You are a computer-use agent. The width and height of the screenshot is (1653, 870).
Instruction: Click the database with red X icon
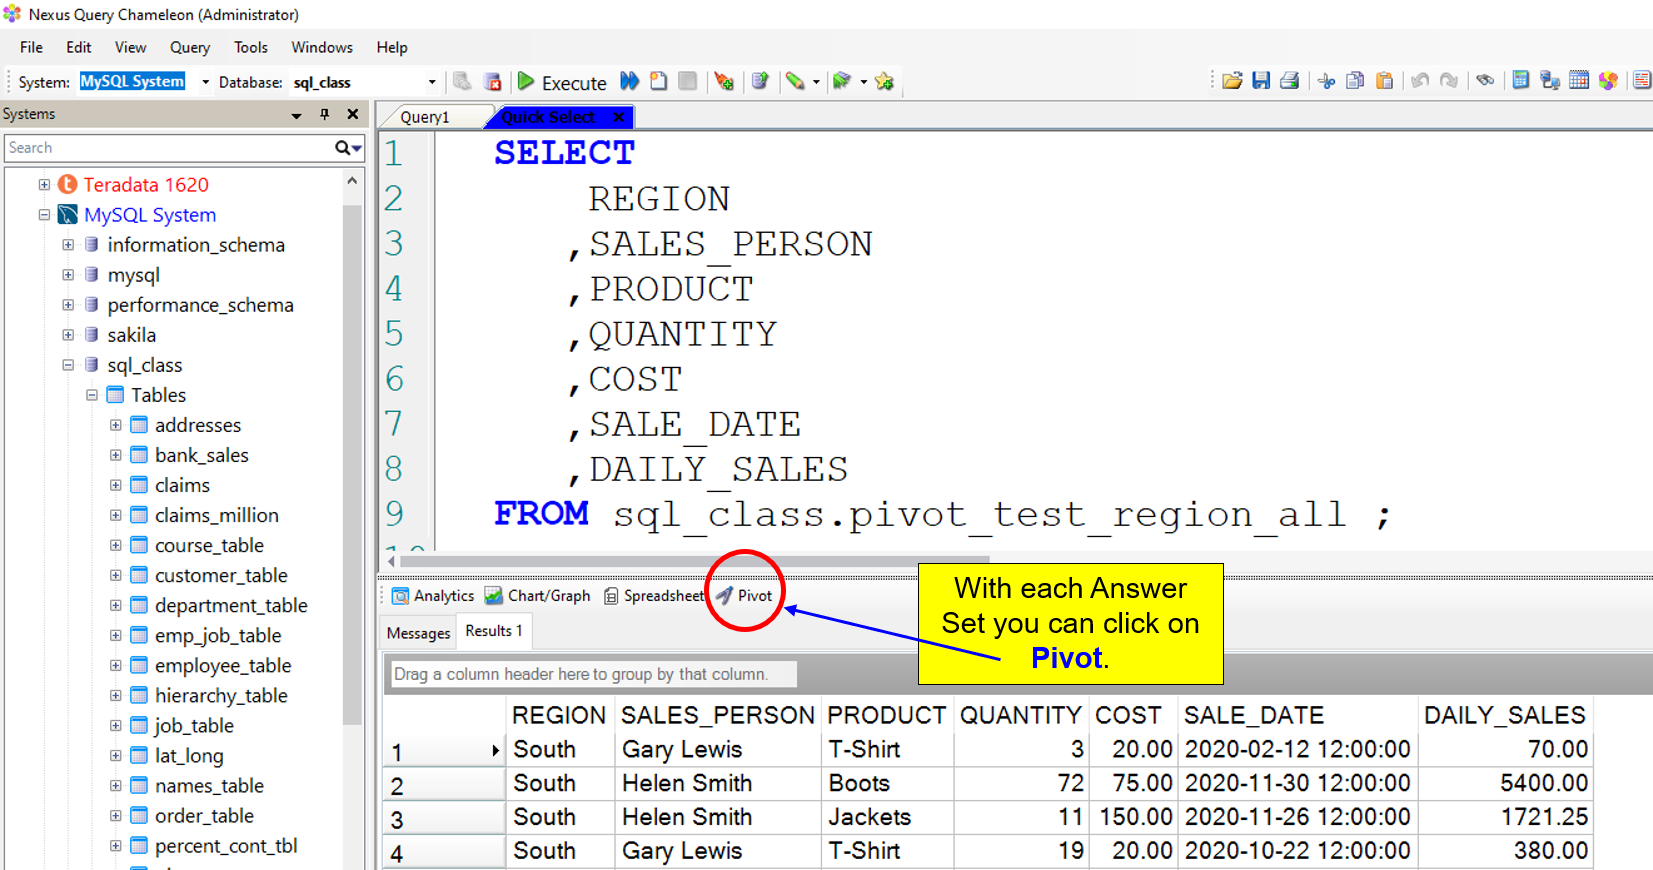(x=492, y=81)
